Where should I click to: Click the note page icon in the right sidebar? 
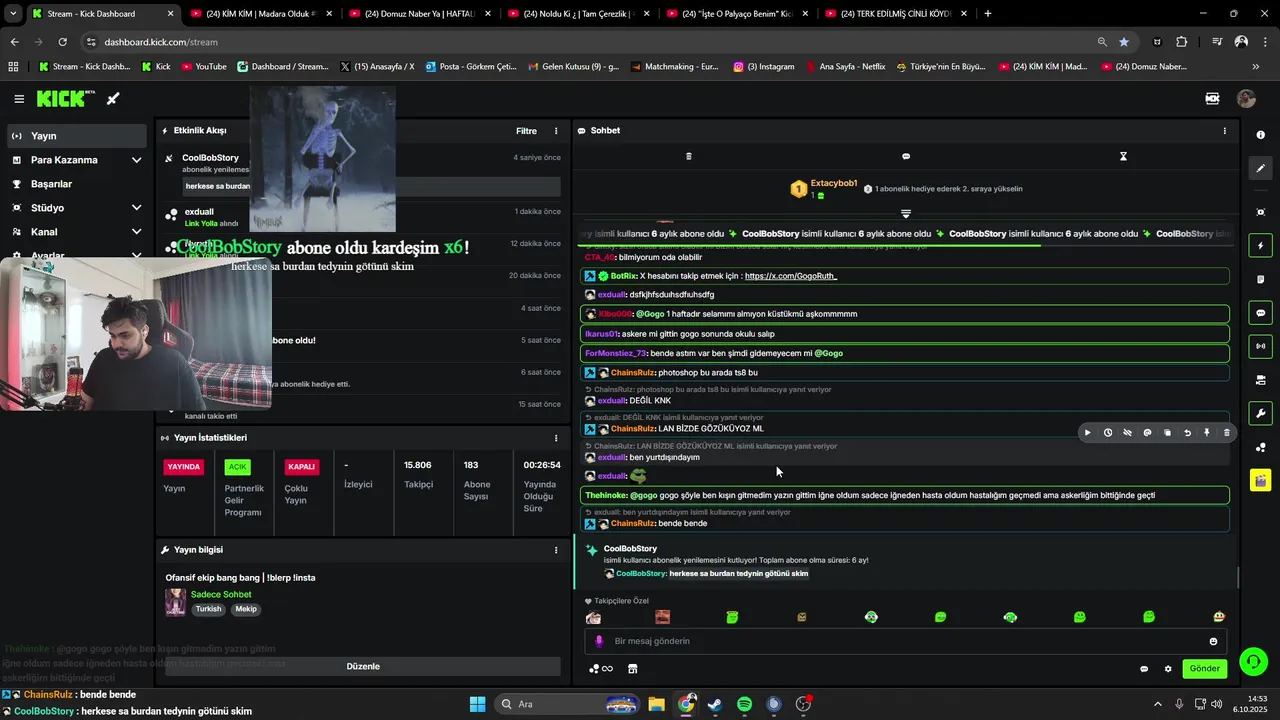[1260, 279]
